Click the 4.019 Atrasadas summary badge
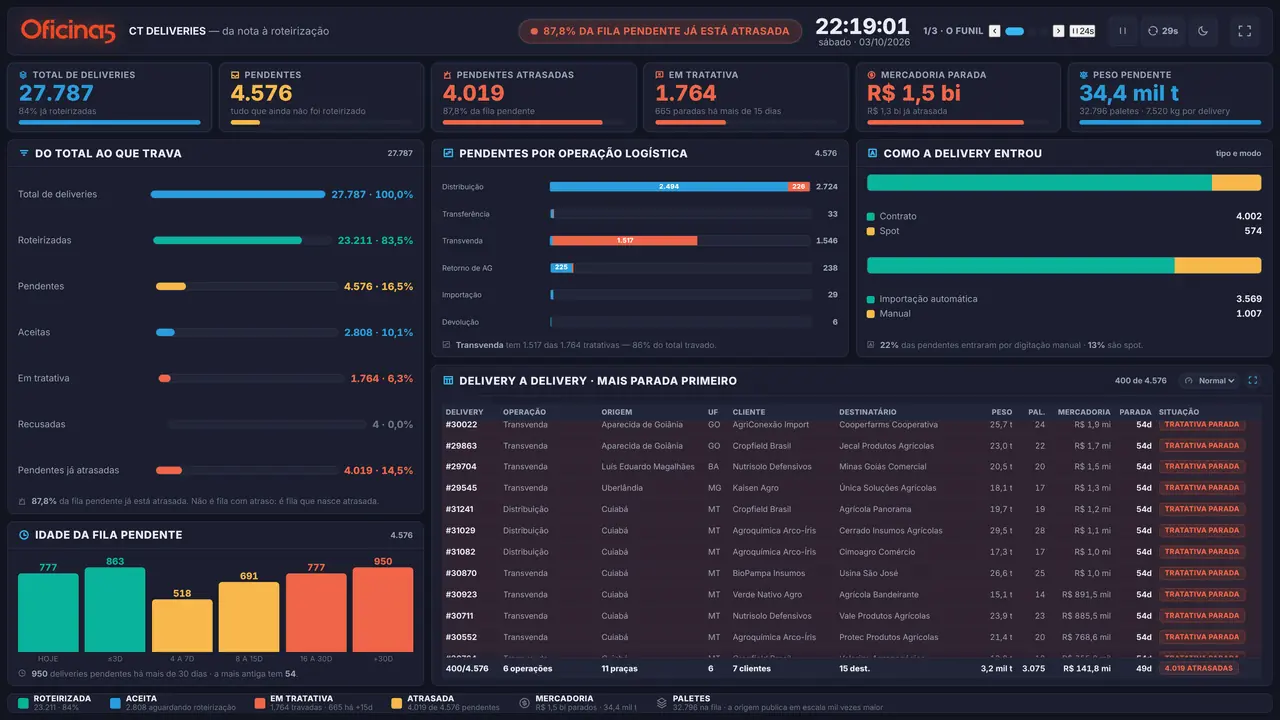The image size is (1280, 720). pos(1198,668)
